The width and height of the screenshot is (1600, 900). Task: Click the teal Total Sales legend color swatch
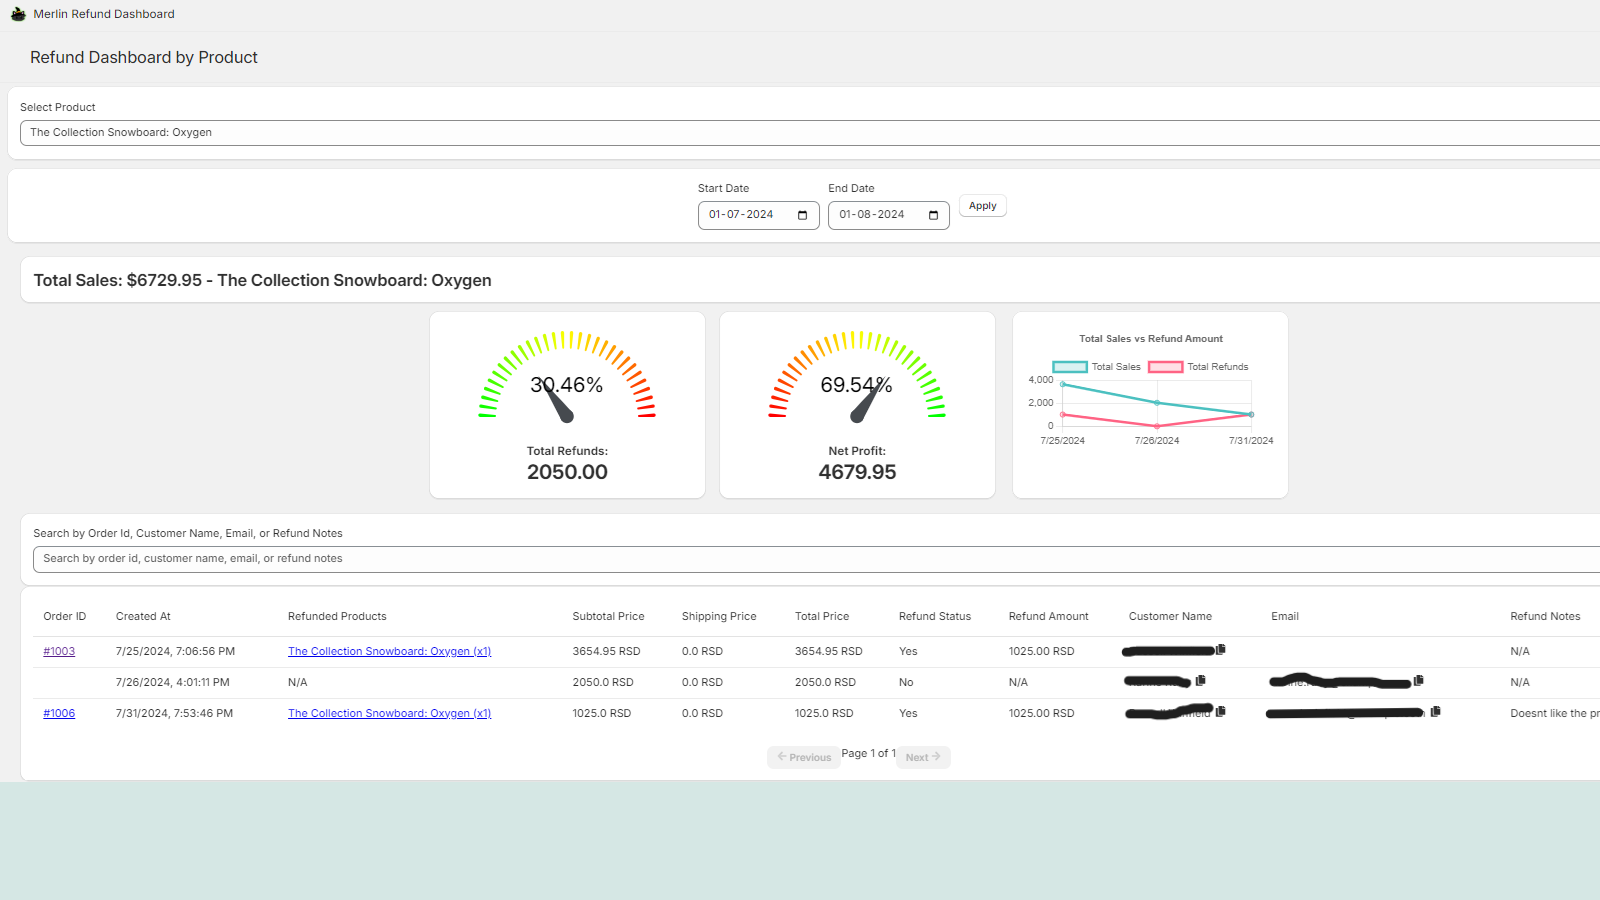(x=1068, y=366)
